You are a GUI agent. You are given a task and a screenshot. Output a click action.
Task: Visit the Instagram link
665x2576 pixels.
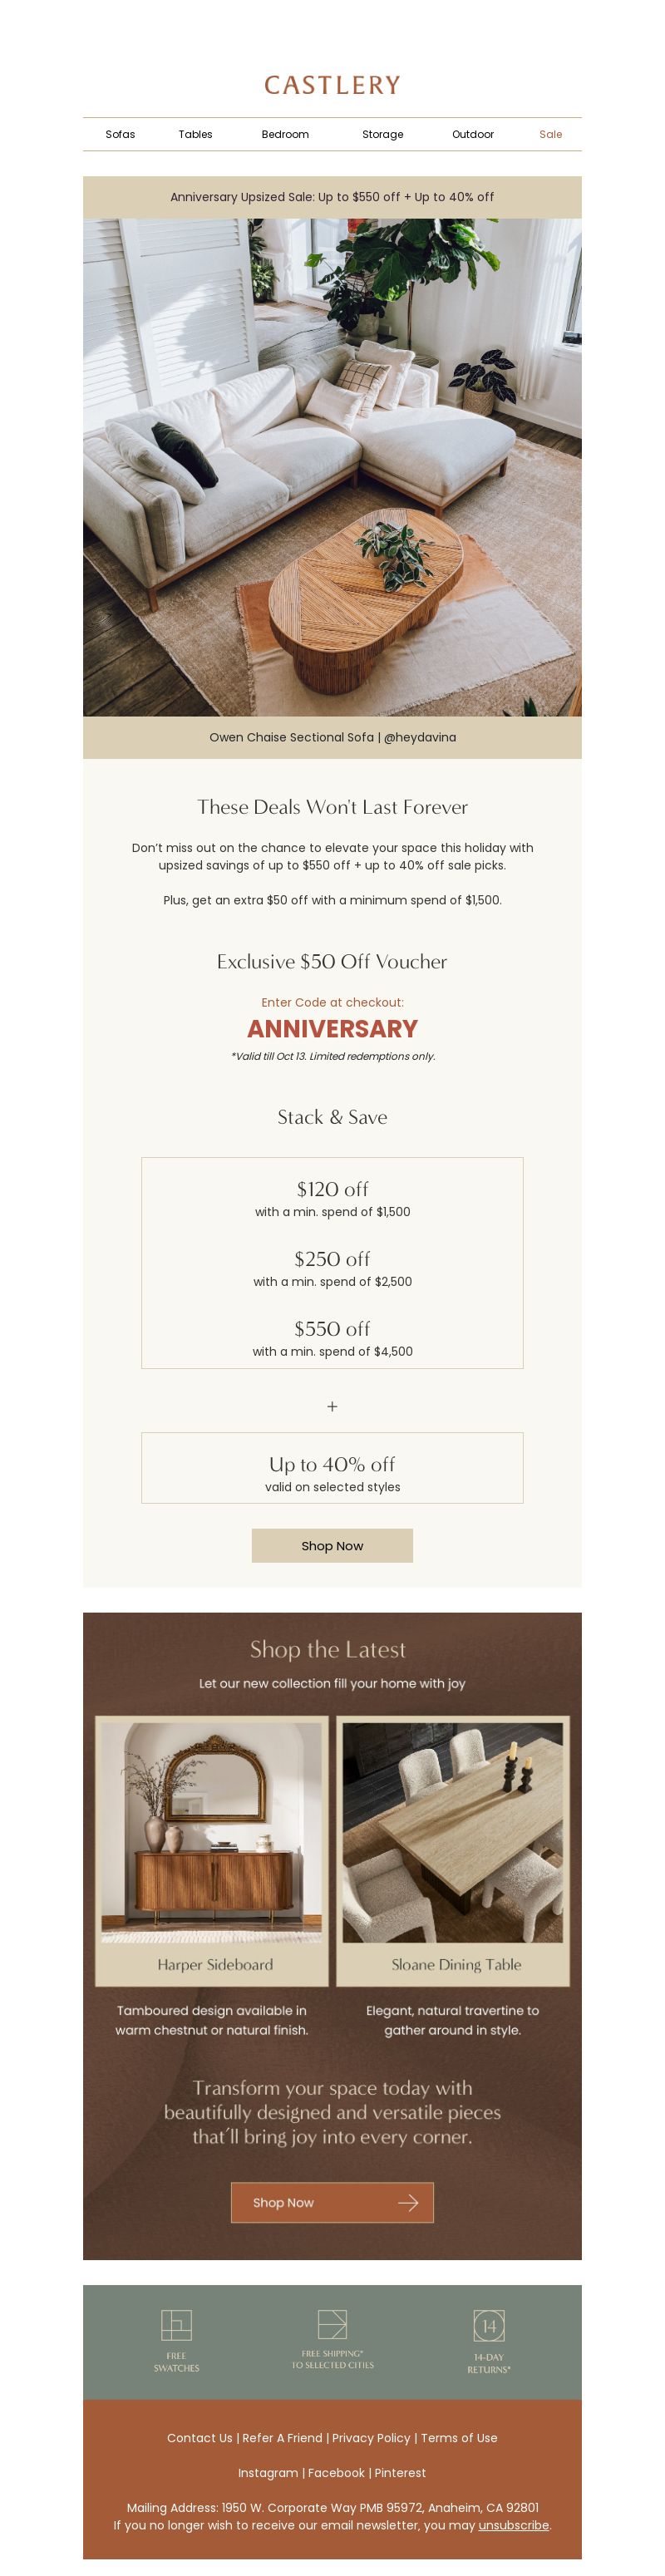tap(268, 2472)
